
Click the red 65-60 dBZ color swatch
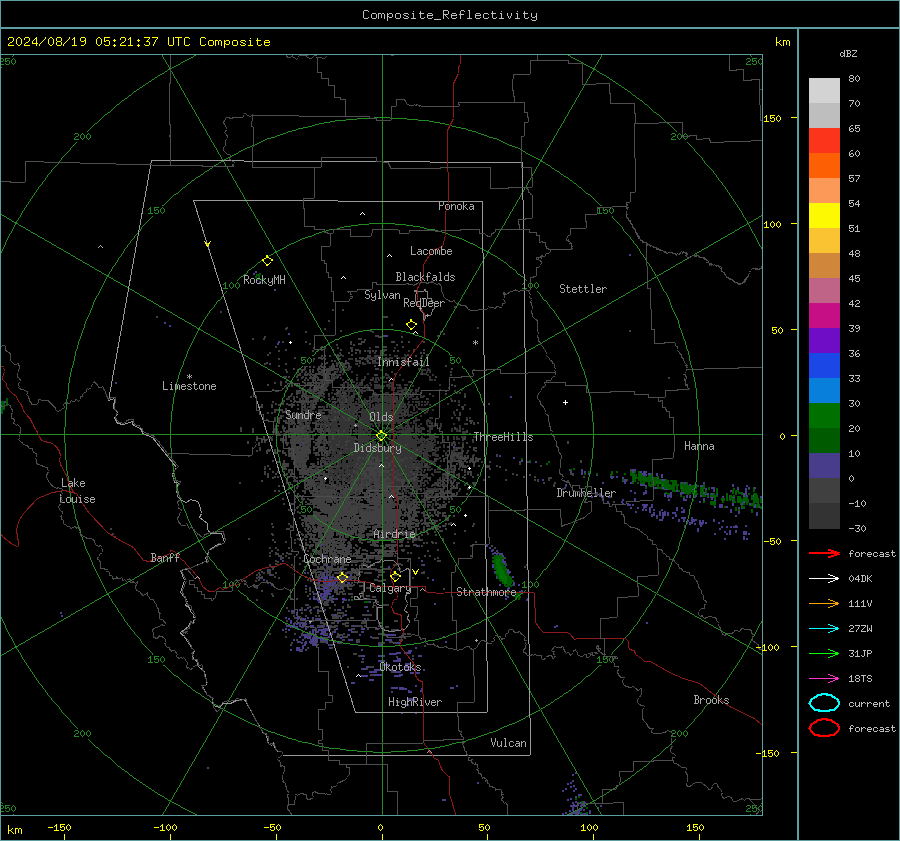[x=824, y=141]
